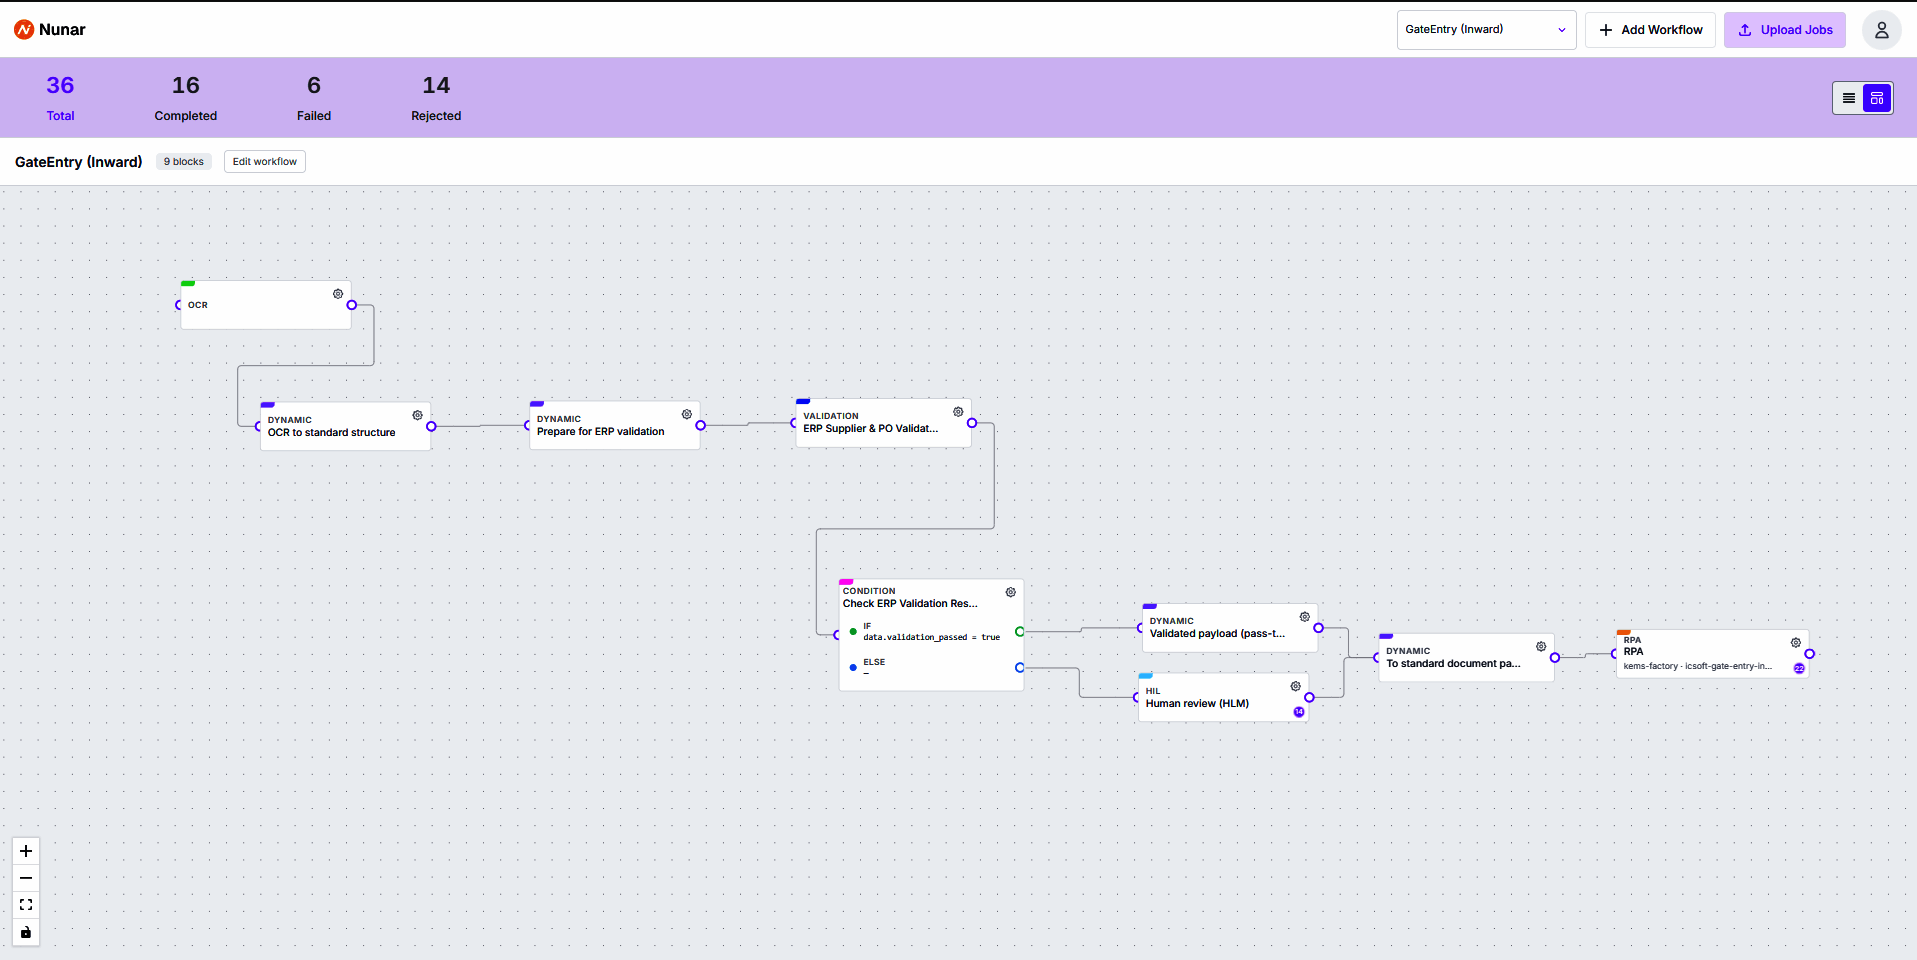Click the job count badge on RPA block
1917x960 pixels.
[x=1799, y=668]
